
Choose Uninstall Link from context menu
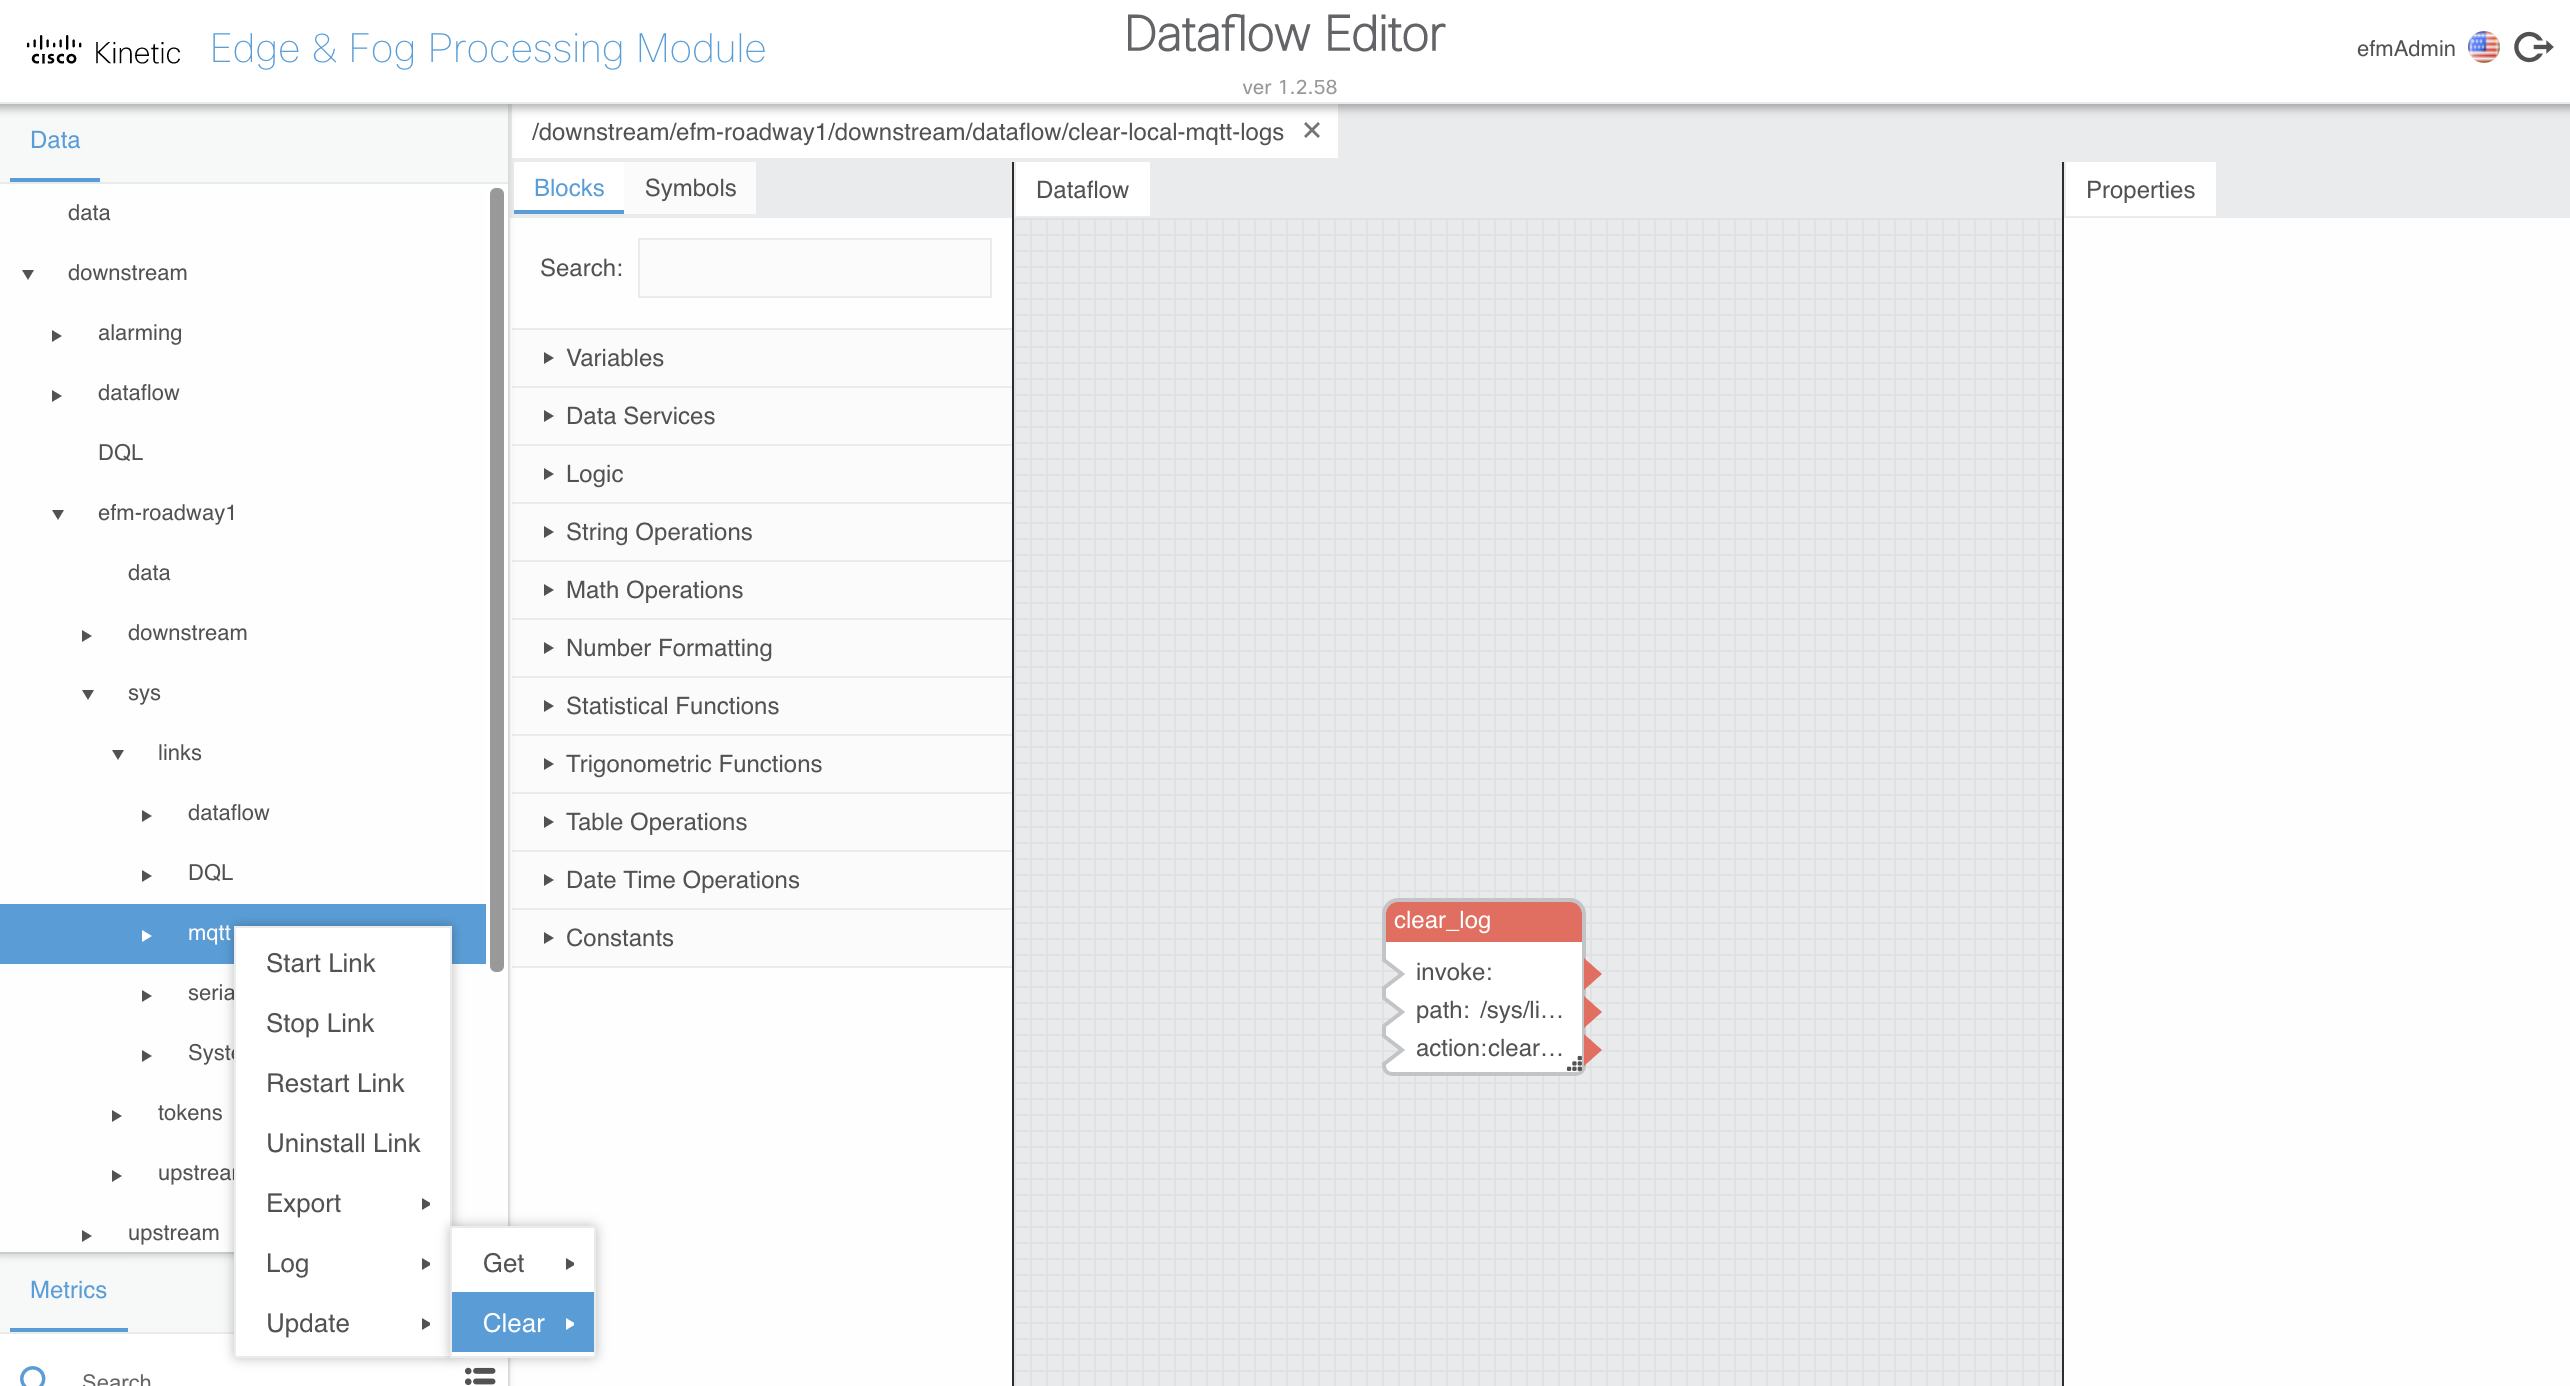(x=343, y=1143)
